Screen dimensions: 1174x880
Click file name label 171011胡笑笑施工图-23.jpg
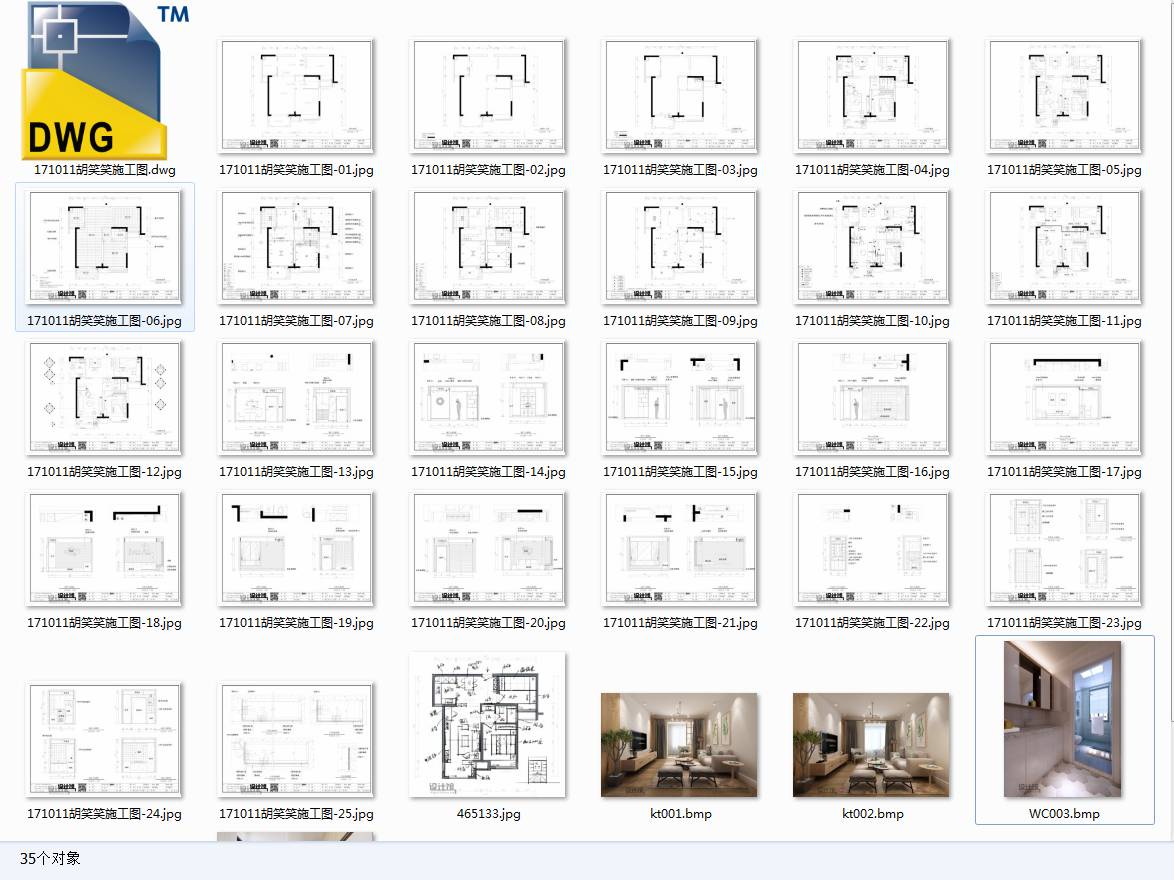1064,622
